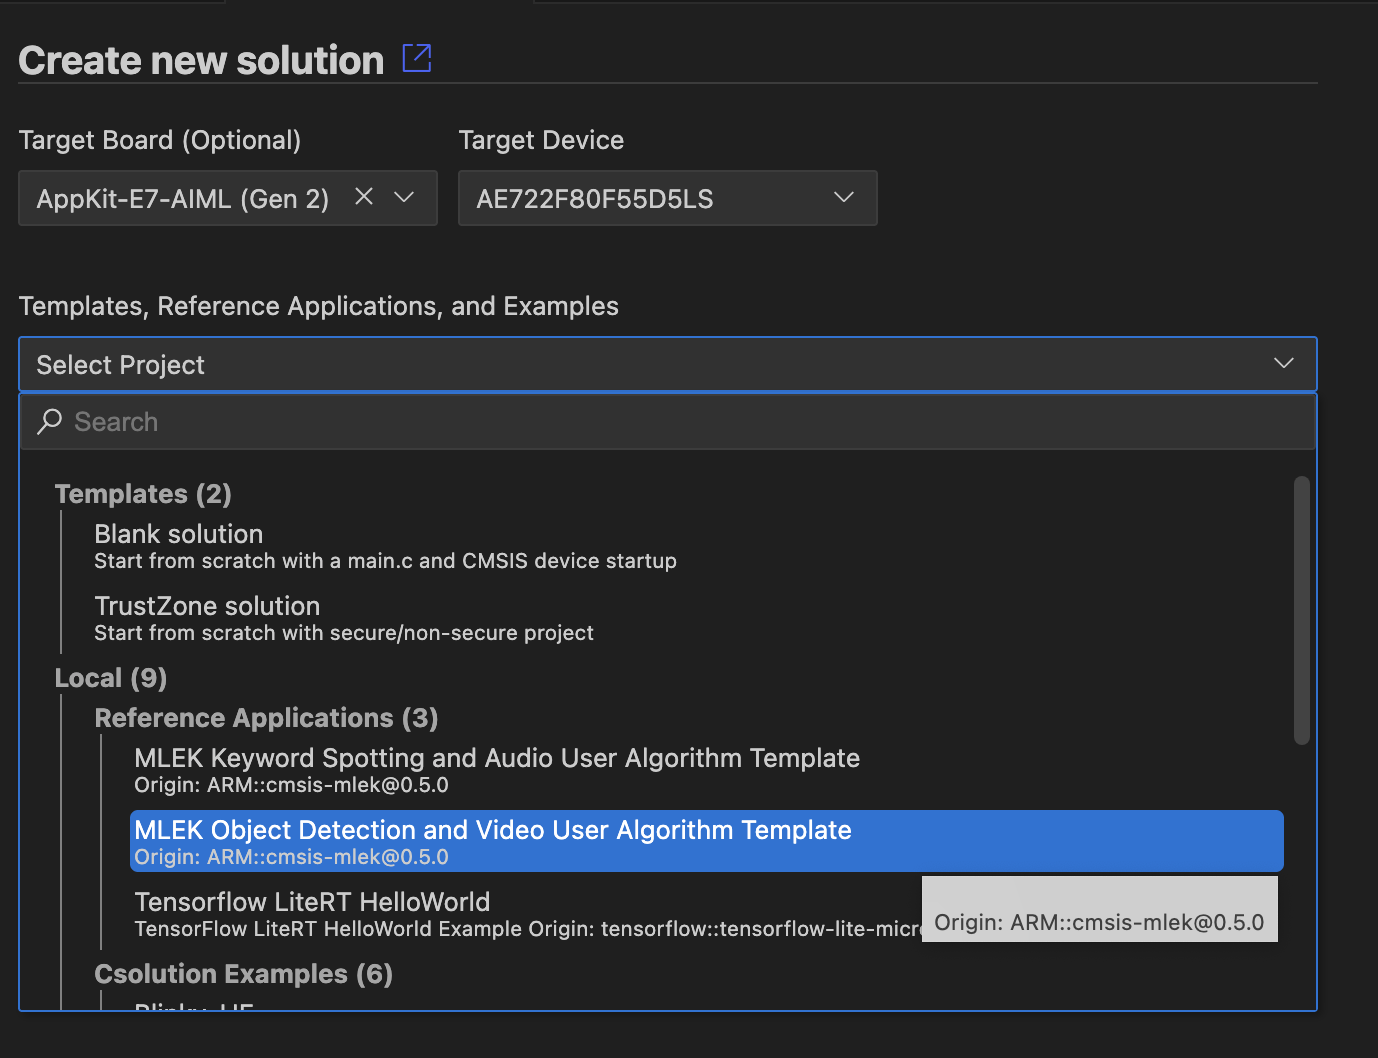
Task: Click the Local (9) group header
Action: [111, 678]
